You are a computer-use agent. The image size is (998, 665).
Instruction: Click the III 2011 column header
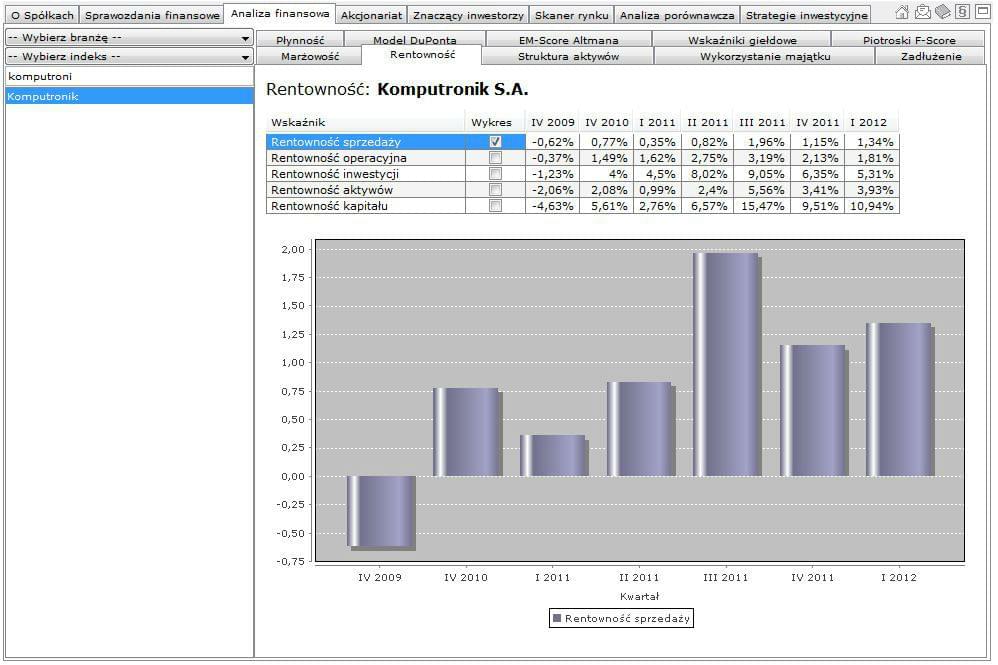tap(762, 122)
